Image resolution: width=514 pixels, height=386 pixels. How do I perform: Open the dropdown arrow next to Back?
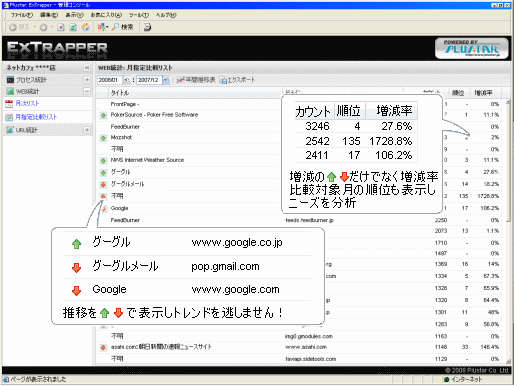[34, 27]
